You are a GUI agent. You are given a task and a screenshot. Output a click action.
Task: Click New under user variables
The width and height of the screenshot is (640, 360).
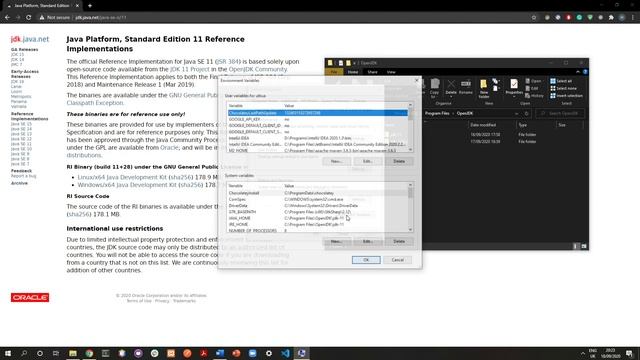coord(336,161)
